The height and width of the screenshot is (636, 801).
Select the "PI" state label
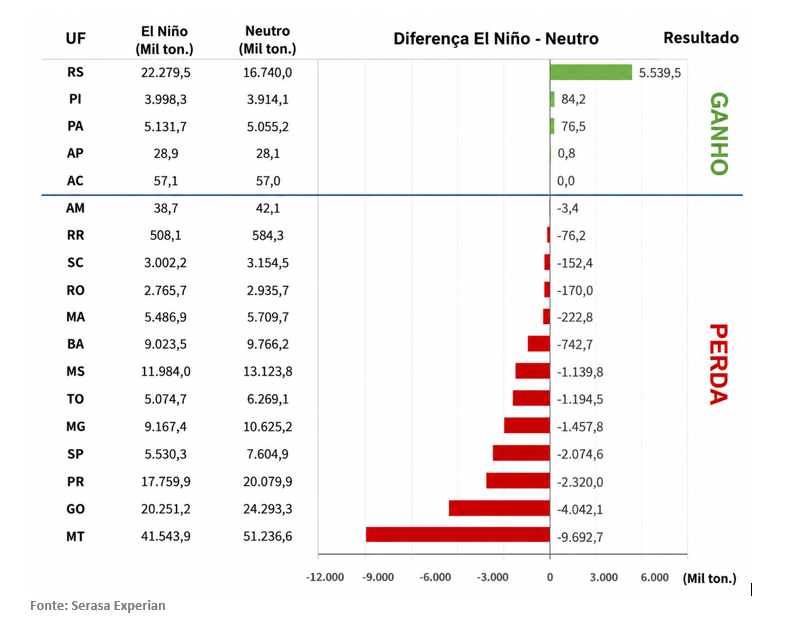click(x=75, y=99)
